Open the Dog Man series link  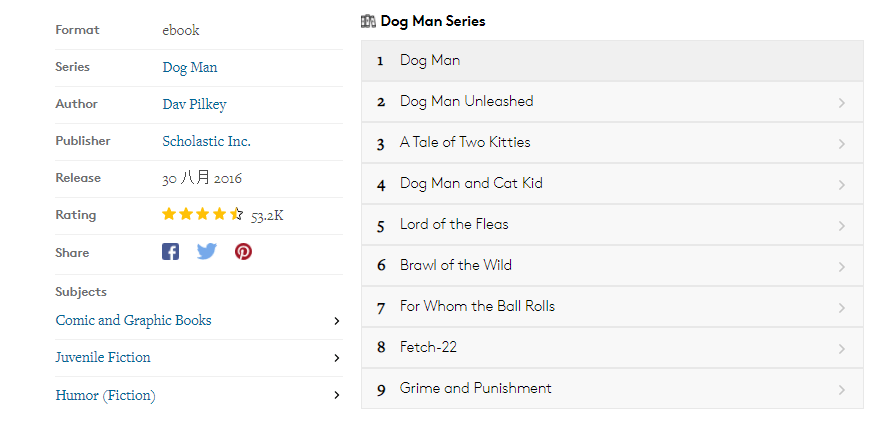pos(189,67)
